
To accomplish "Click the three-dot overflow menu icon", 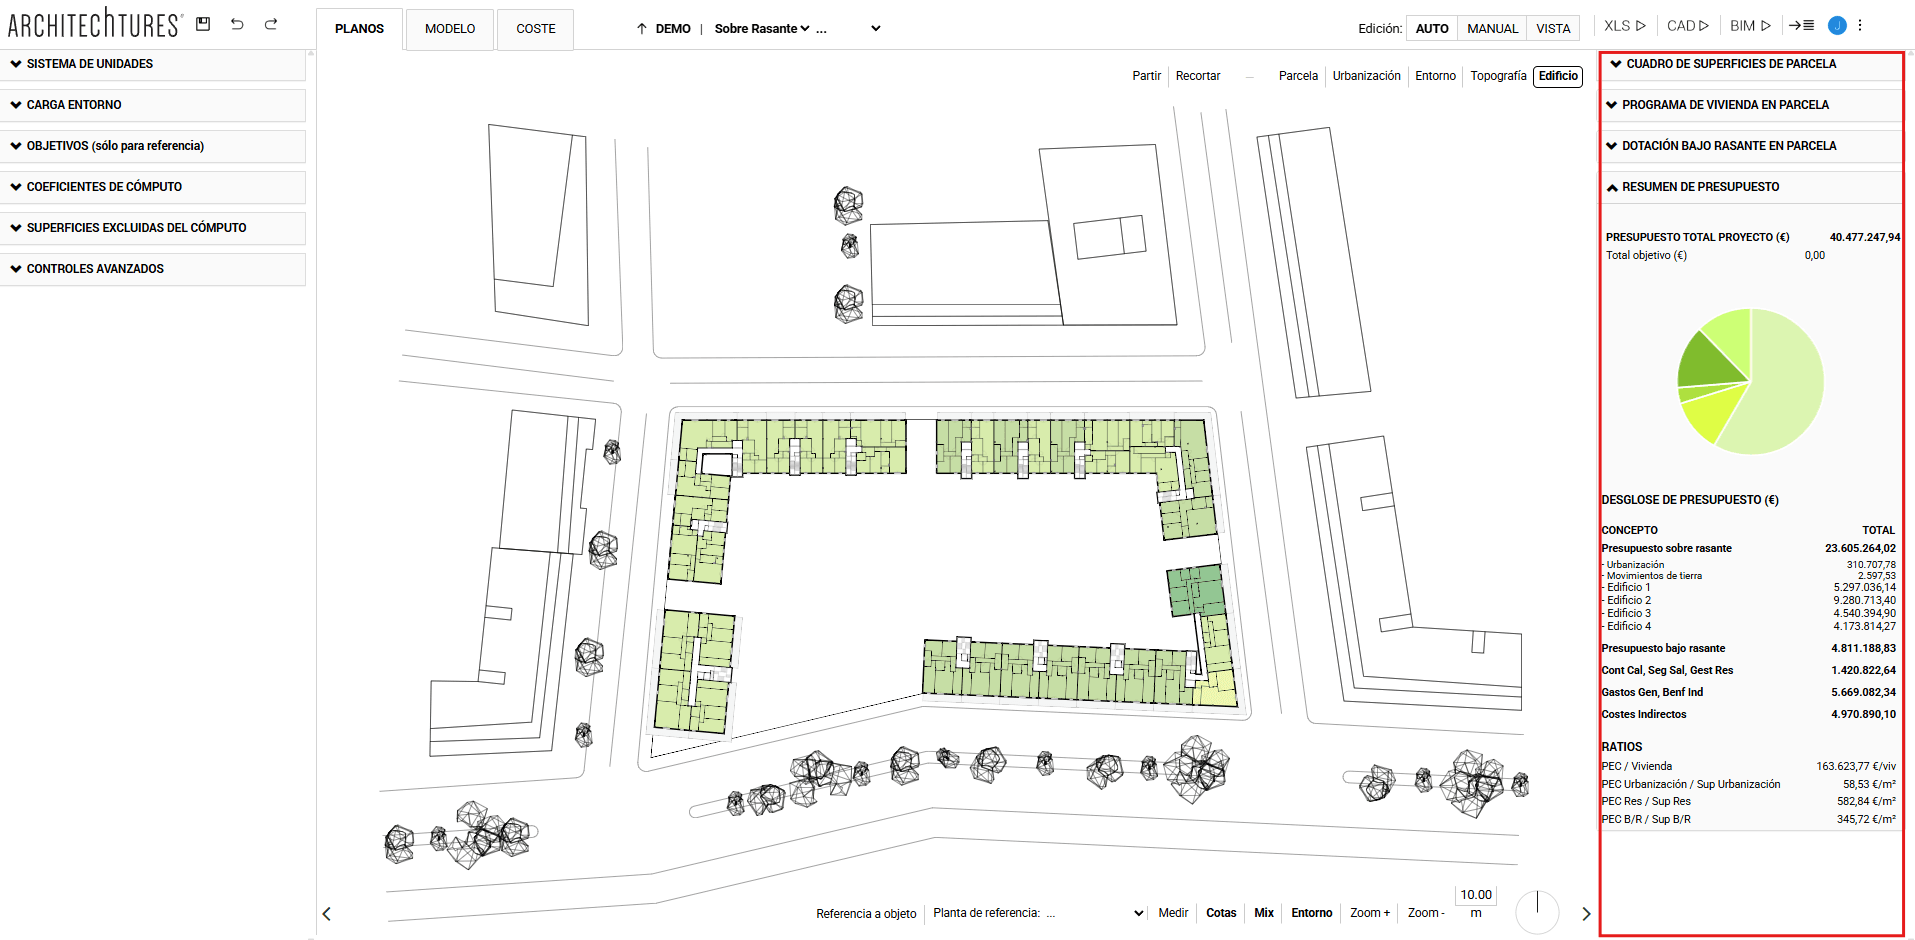I will click(1860, 24).
